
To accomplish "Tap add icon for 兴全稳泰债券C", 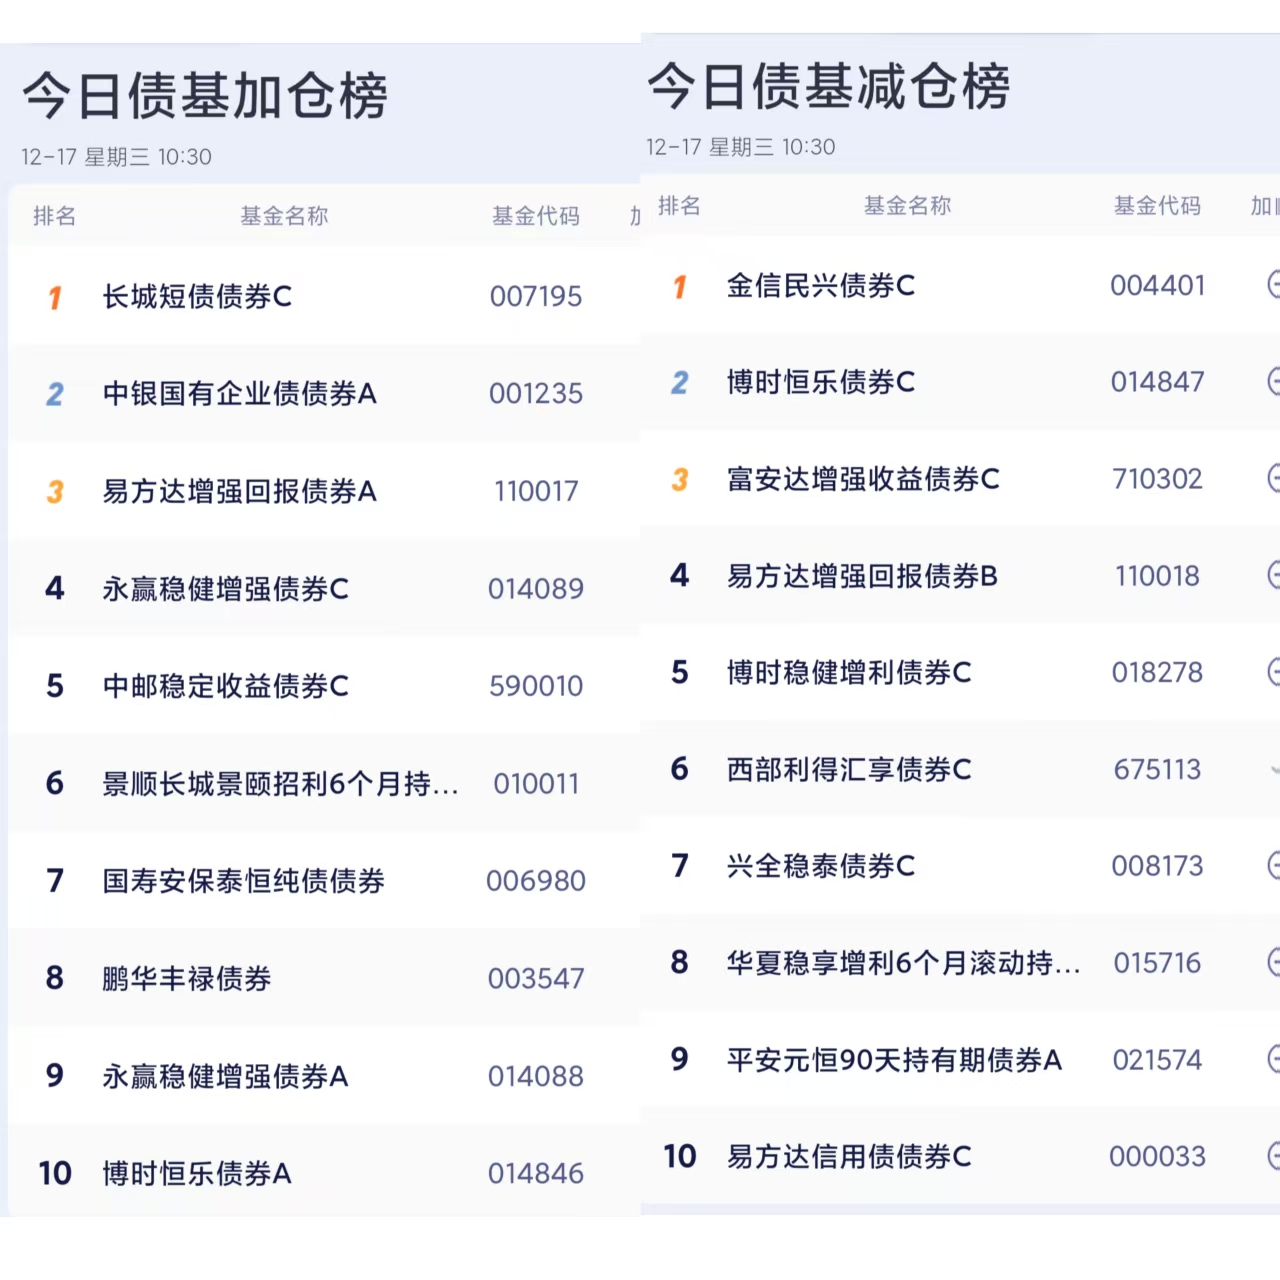I will pos(1273,865).
